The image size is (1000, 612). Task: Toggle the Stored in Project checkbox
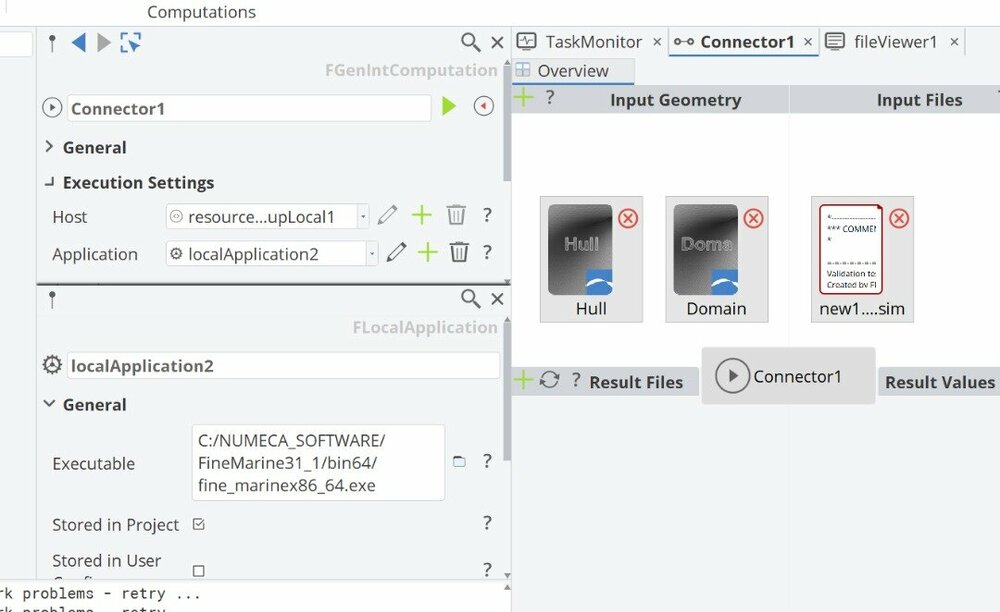pyautogui.click(x=199, y=524)
